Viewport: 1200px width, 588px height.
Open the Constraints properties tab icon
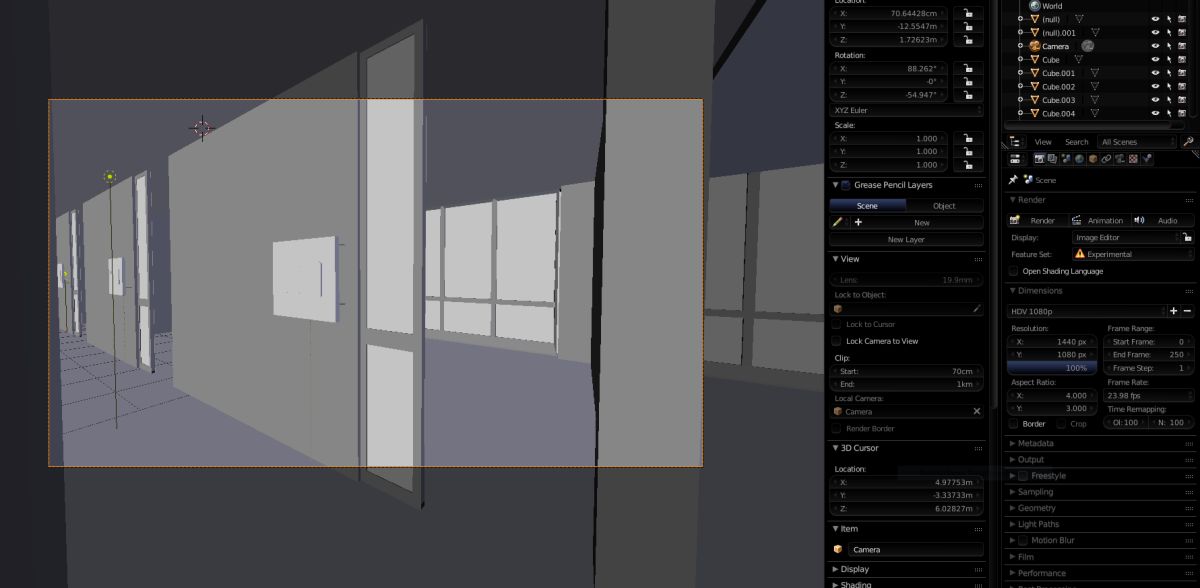pos(1106,159)
